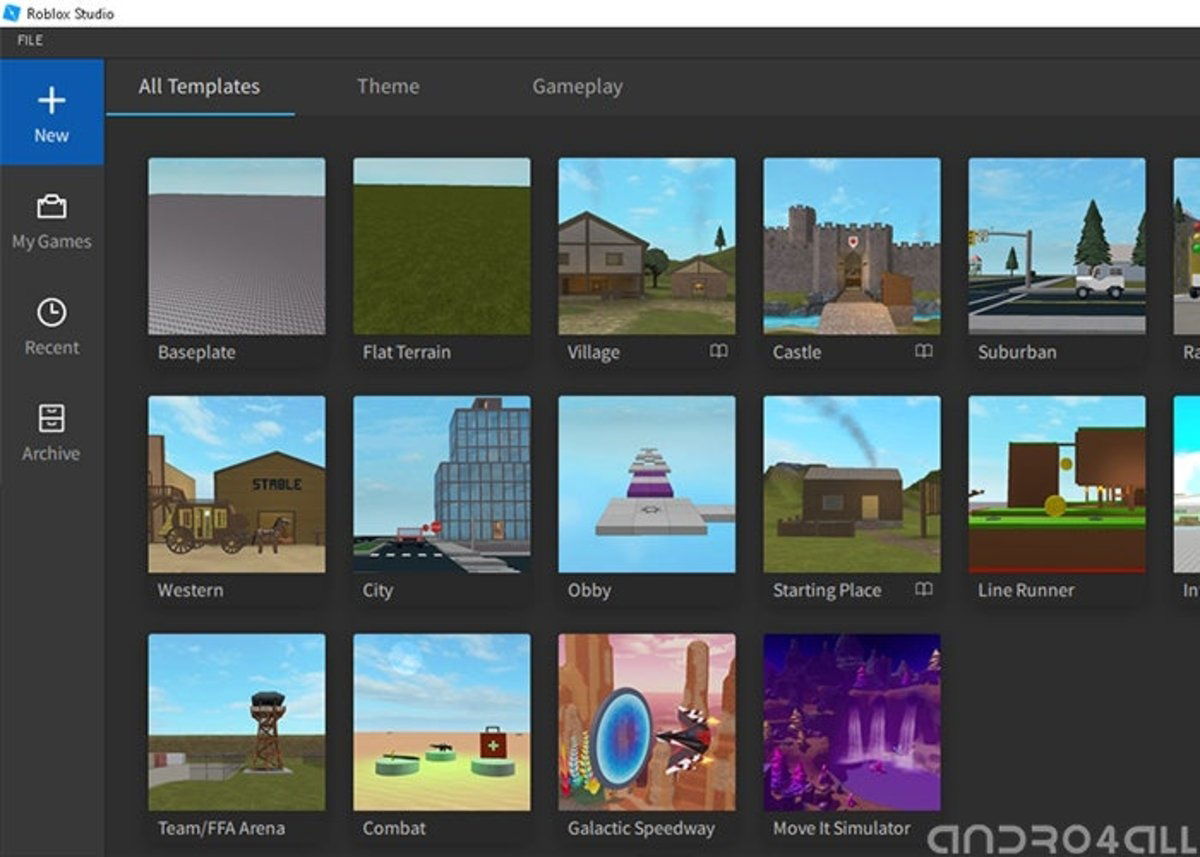Viewport: 1200px width, 857px height.
Task: Switch to the Theme tab
Action: 388,87
